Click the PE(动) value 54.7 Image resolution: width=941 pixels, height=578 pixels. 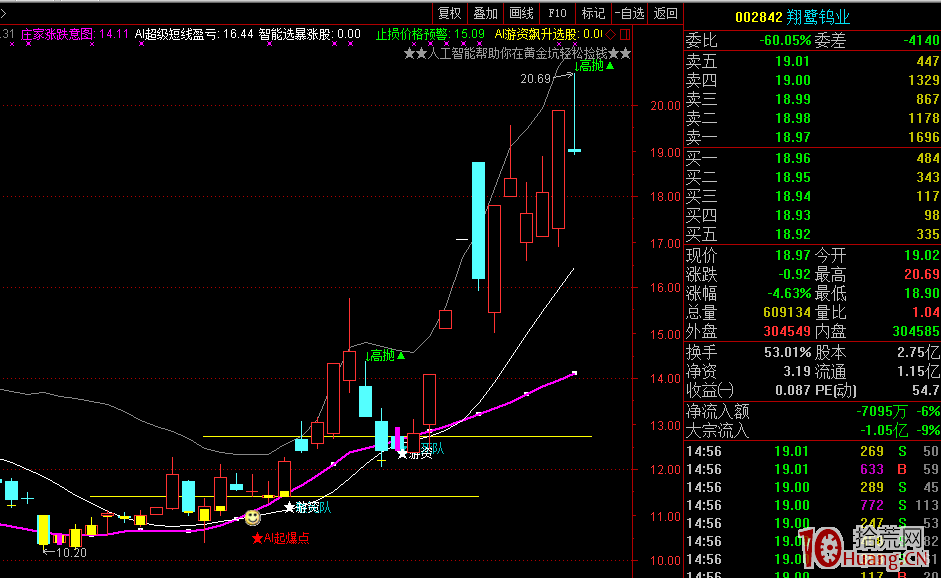coord(925,390)
